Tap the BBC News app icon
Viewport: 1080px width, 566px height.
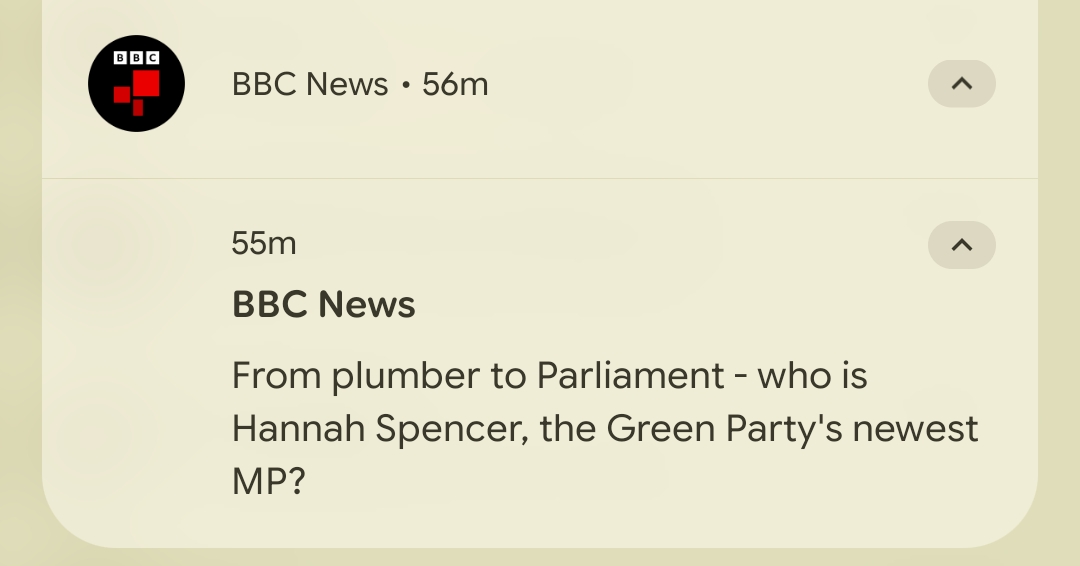[136, 83]
